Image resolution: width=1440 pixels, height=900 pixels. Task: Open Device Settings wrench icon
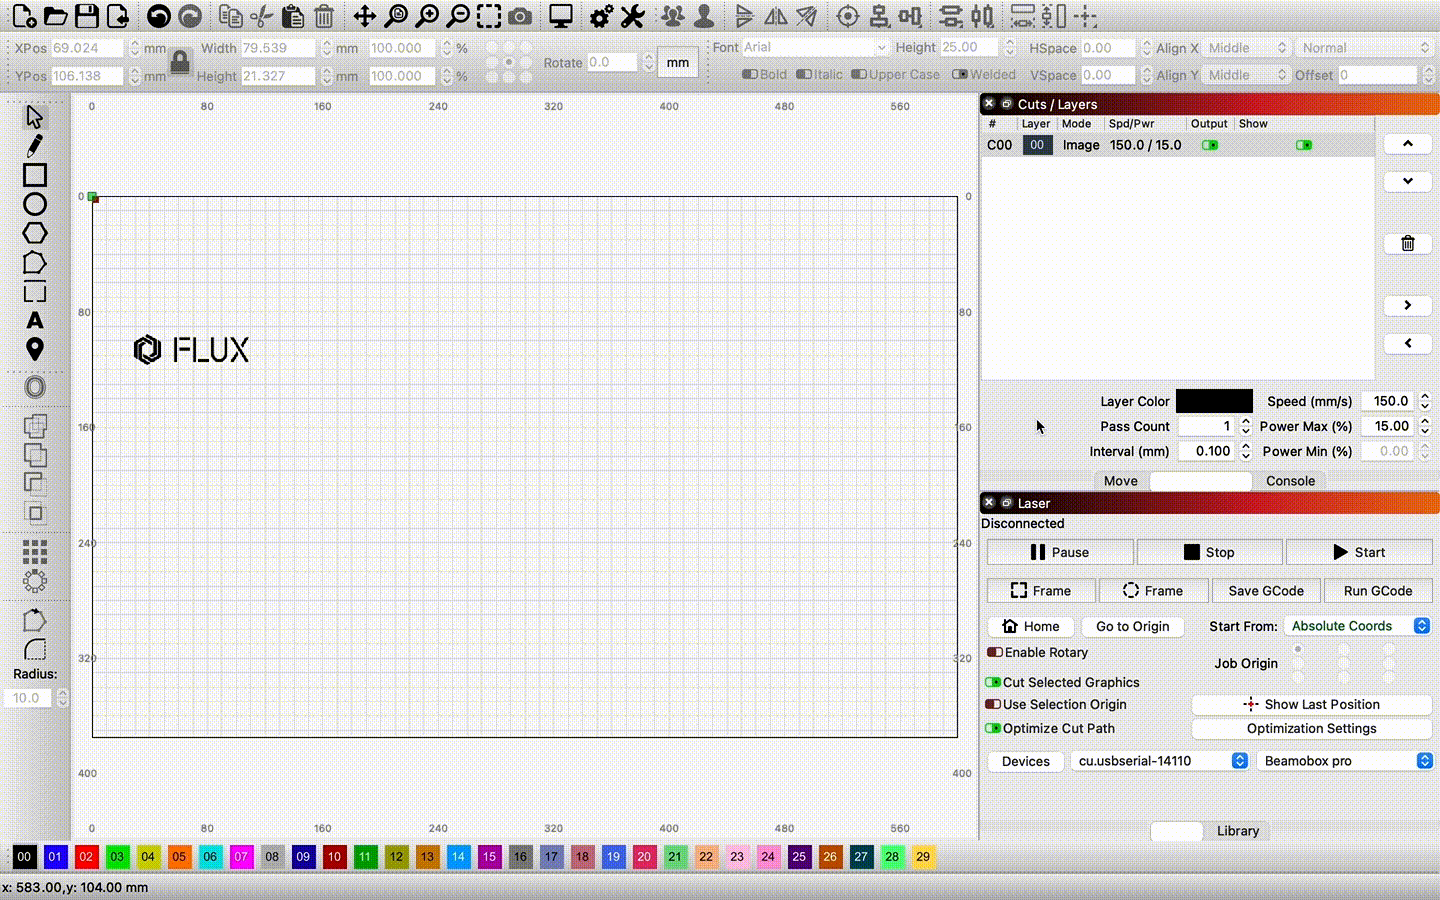tap(632, 16)
